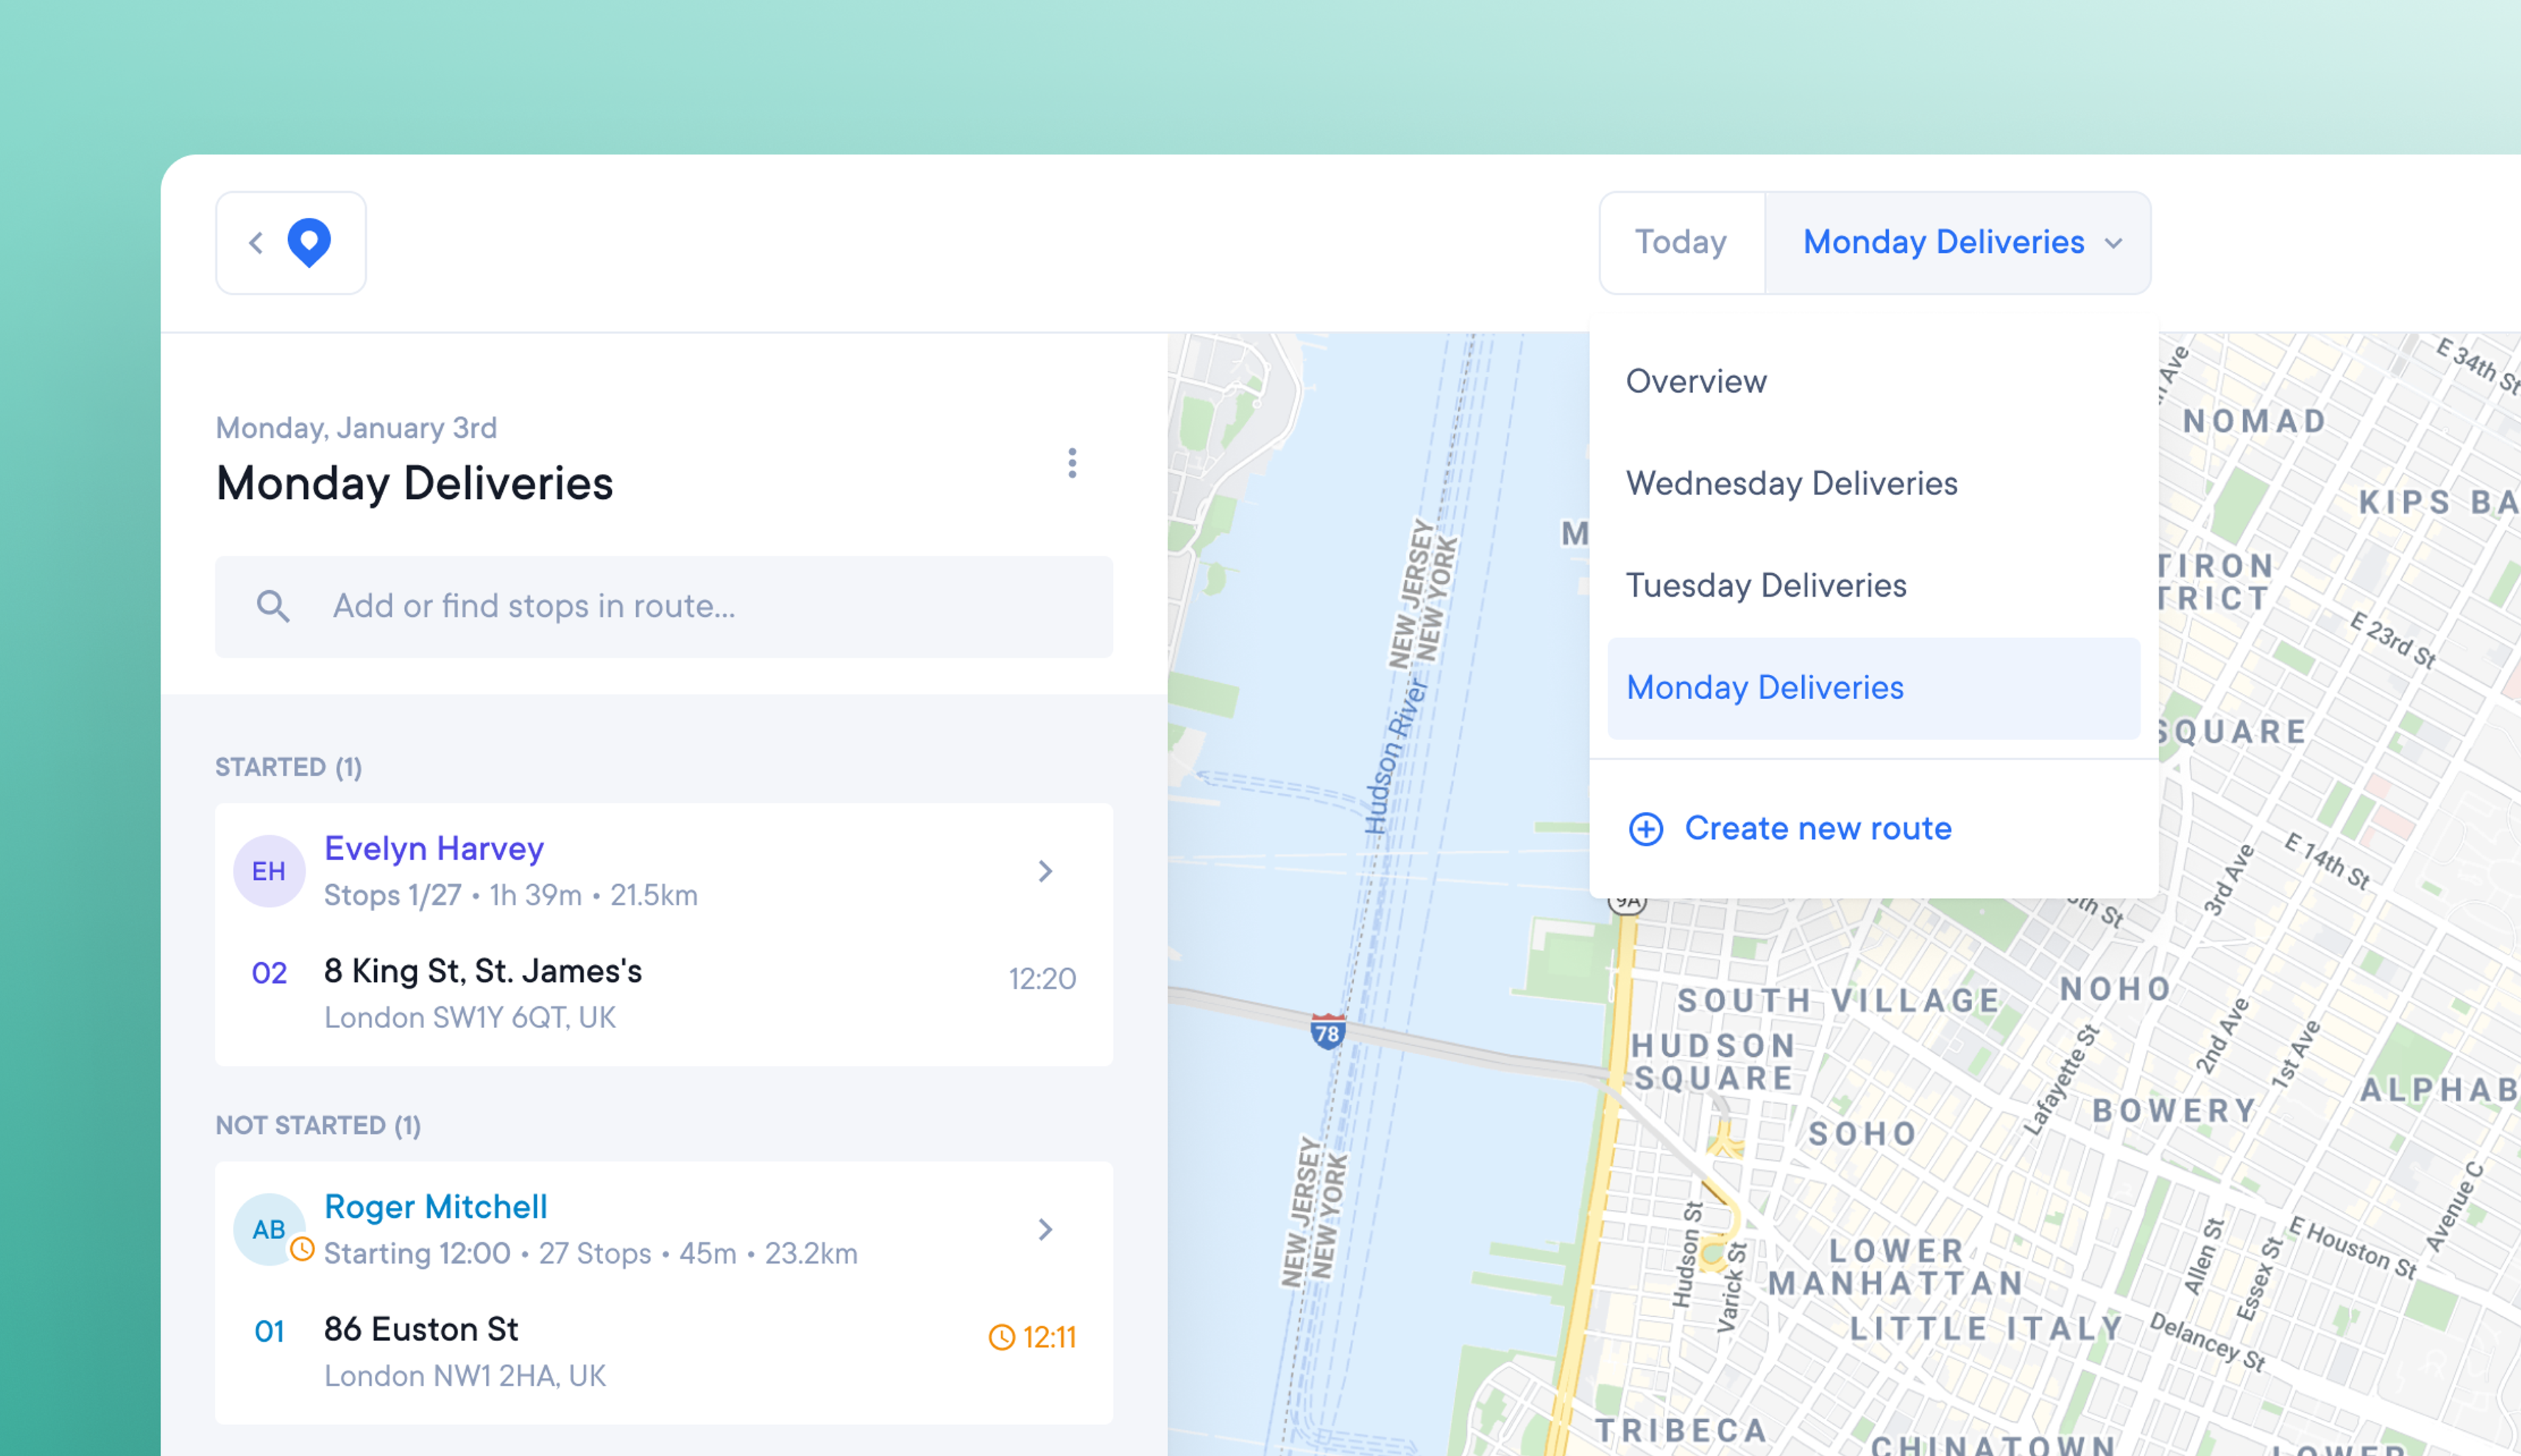
Task: Expand Evelyn Harvey's route chevron
Action: coord(1045,871)
